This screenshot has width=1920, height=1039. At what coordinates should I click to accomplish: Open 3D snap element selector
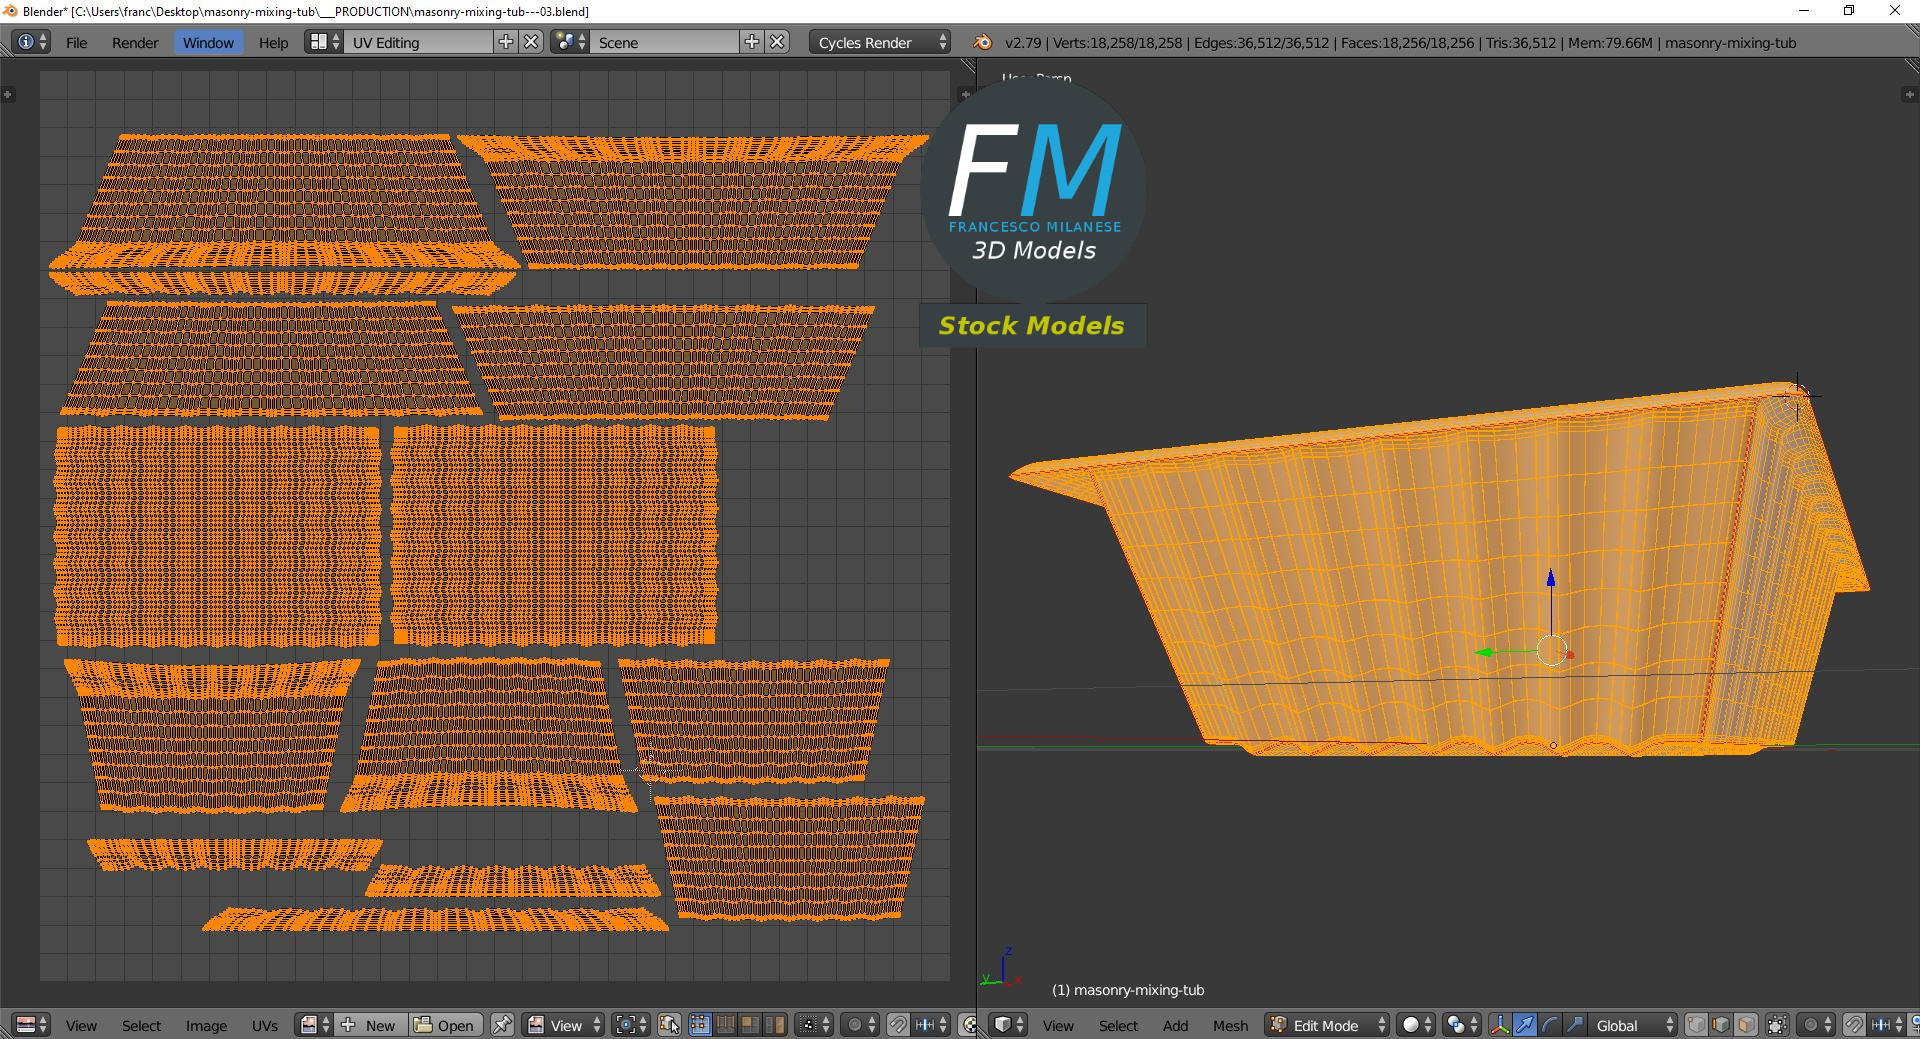(x=1888, y=1025)
